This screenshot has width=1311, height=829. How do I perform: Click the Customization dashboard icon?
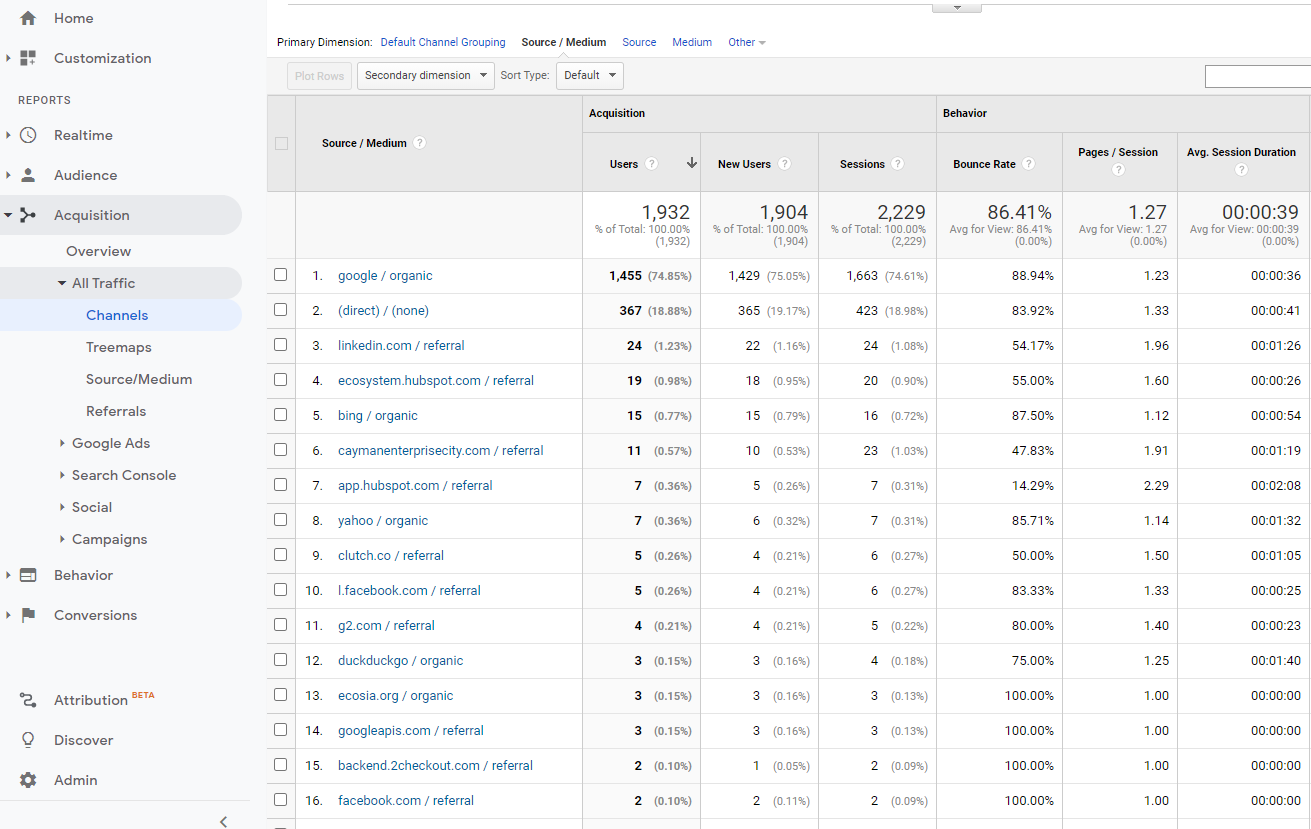coord(28,58)
